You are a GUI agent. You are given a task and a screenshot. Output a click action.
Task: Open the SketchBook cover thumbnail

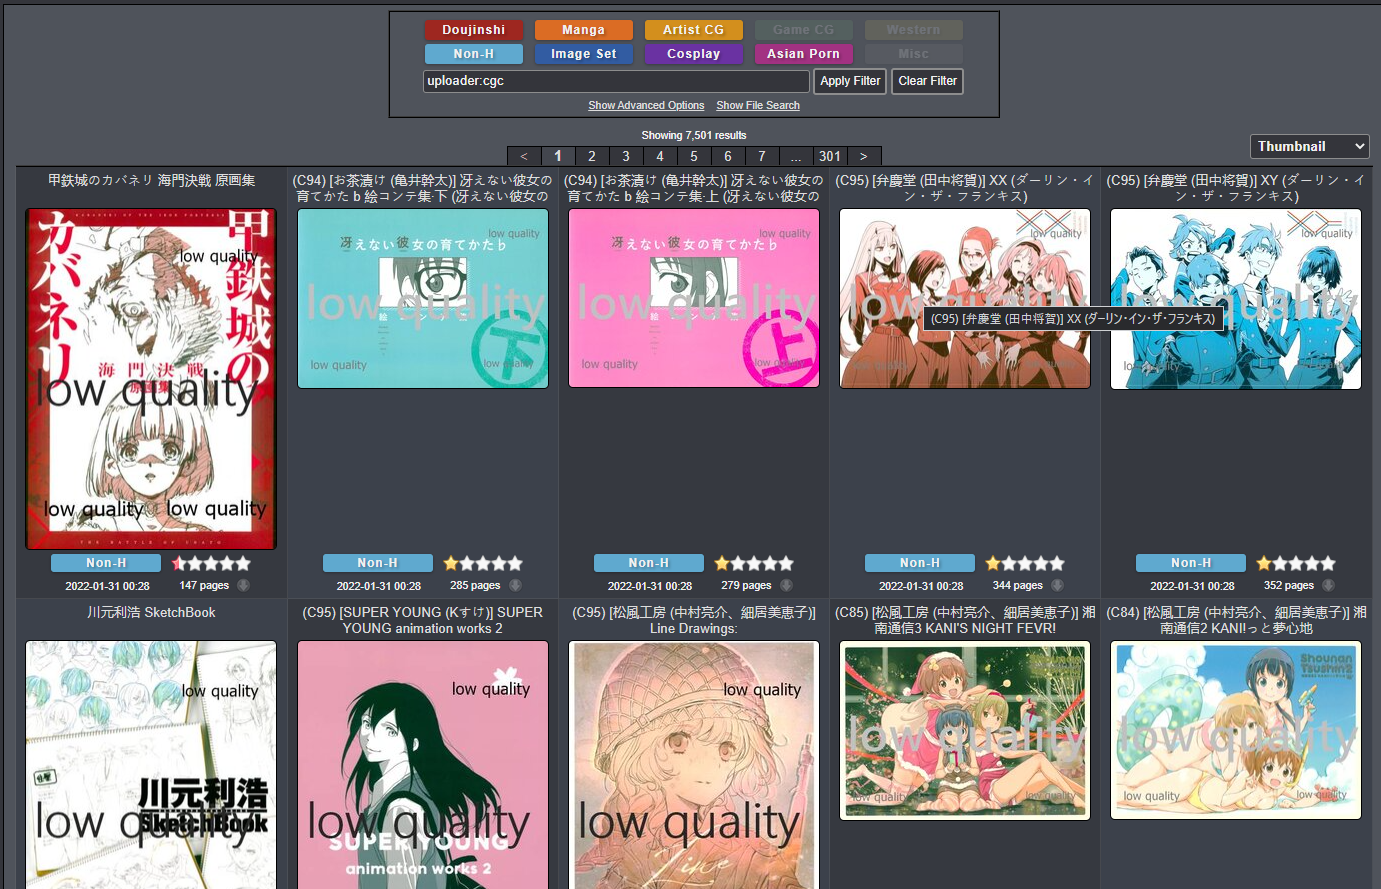pos(151,765)
